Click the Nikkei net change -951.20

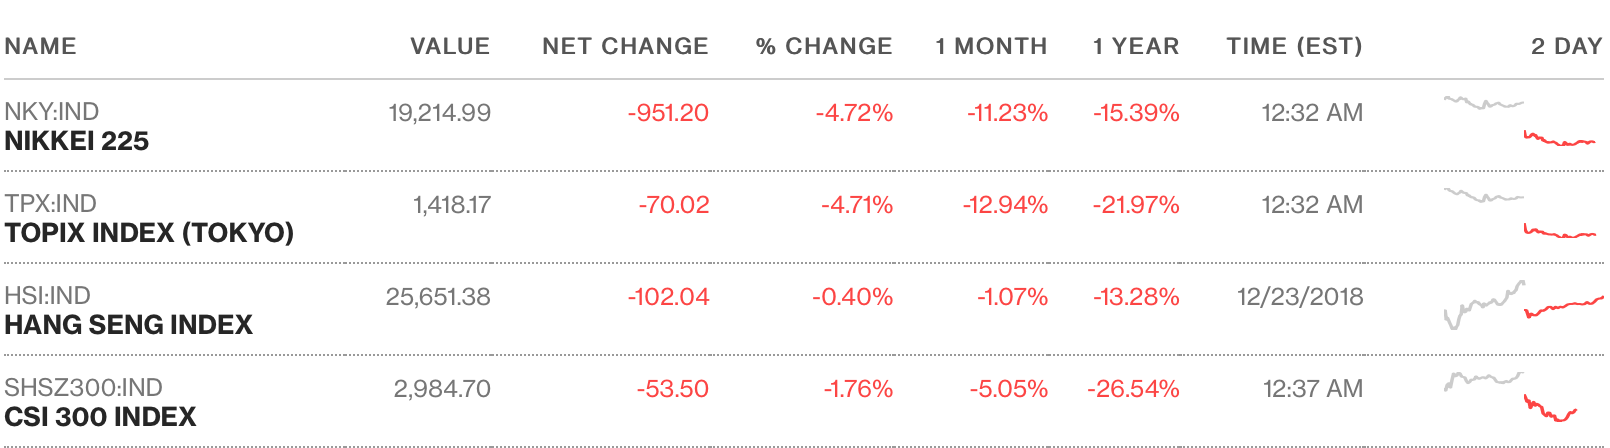(x=668, y=113)
